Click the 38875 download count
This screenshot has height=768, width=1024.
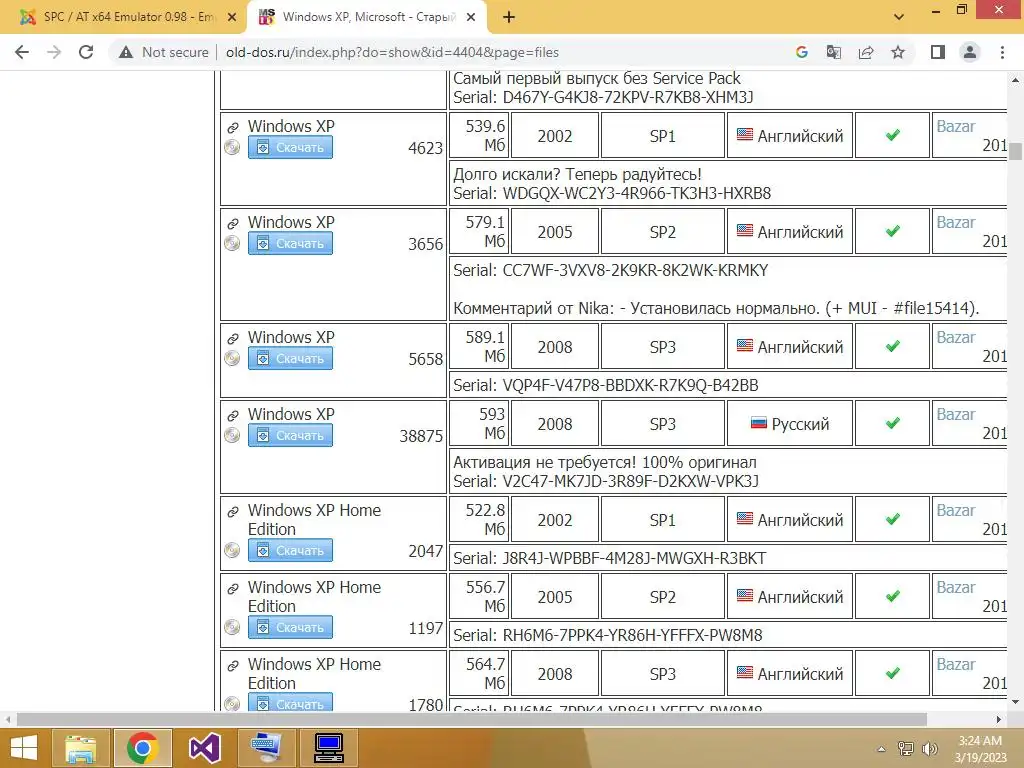click(421, 436)
